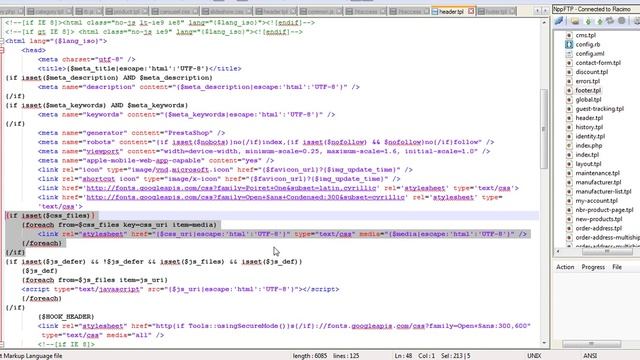Switch to the slideshow.css editor tab
Screen dimensions: 640x360
pyautogui.click(x=227, y=11)
